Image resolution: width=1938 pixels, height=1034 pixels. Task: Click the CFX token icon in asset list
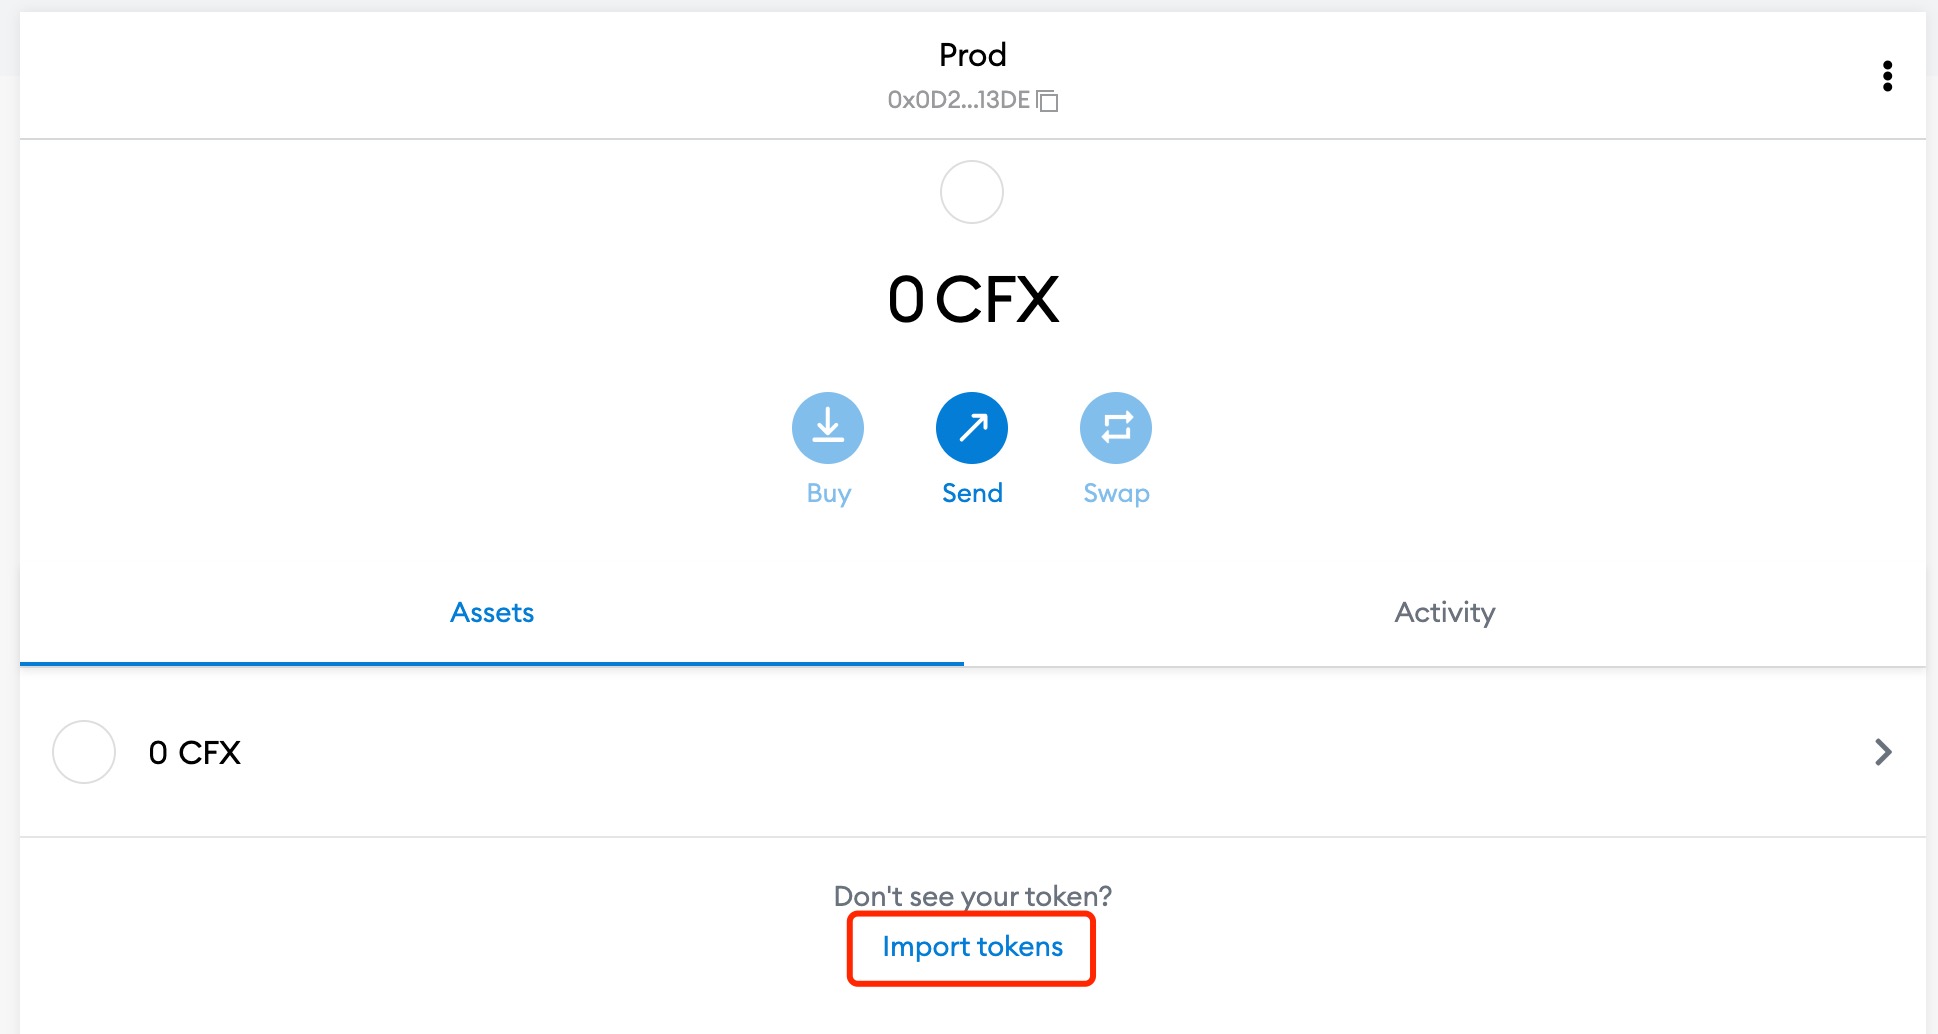tap(84, 752)
